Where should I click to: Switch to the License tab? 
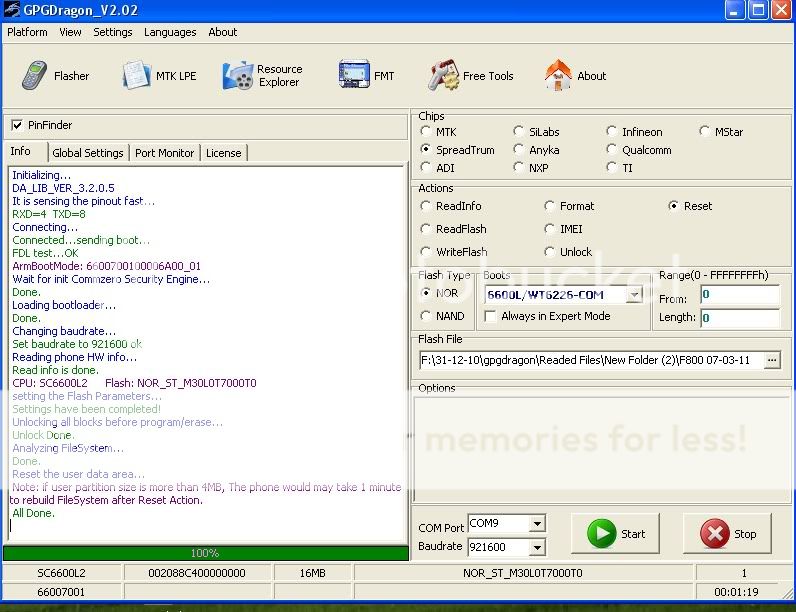tap(223, 153)
